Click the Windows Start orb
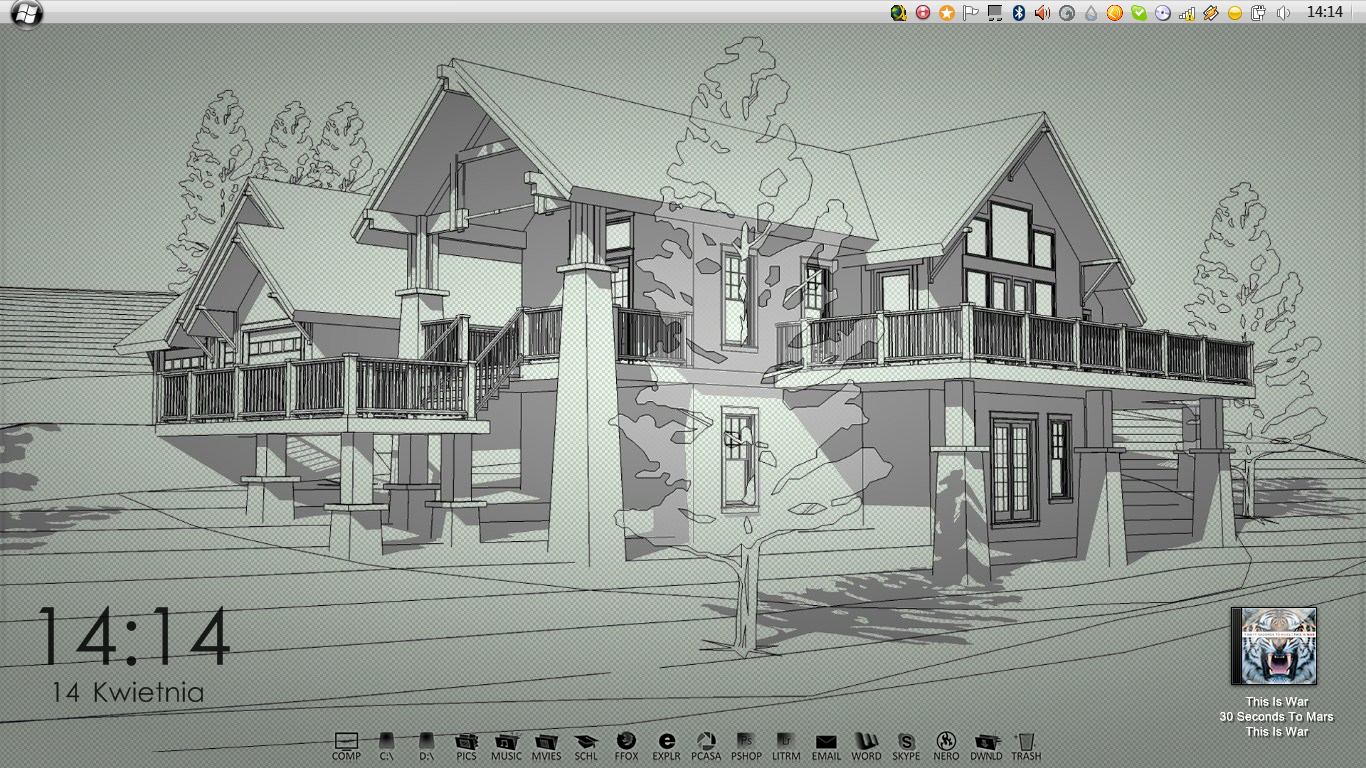The image size is (1366, 768). [27, 12]
